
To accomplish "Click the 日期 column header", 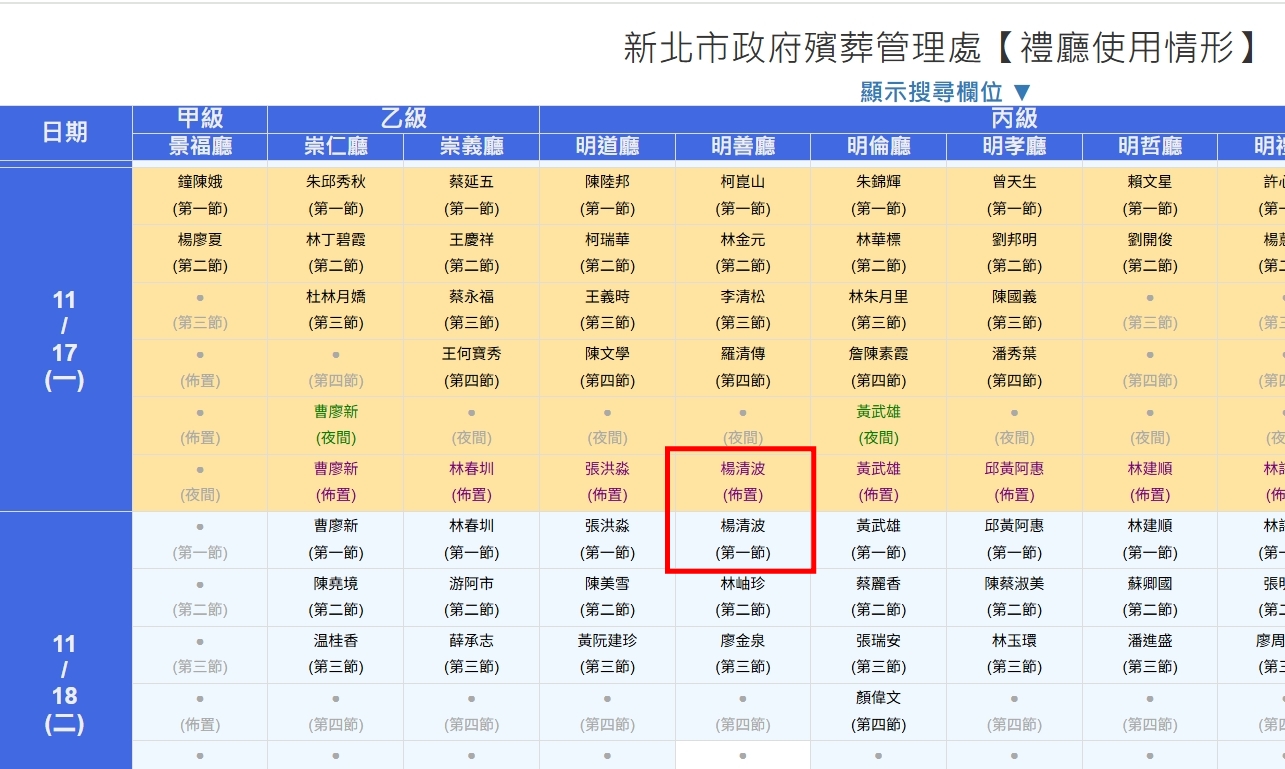I will pos(65,132).
